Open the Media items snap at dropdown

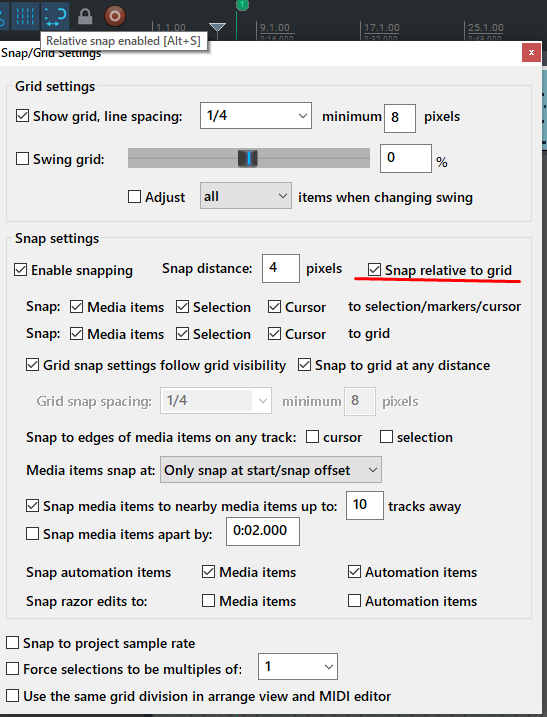click(x=271, y=470)
